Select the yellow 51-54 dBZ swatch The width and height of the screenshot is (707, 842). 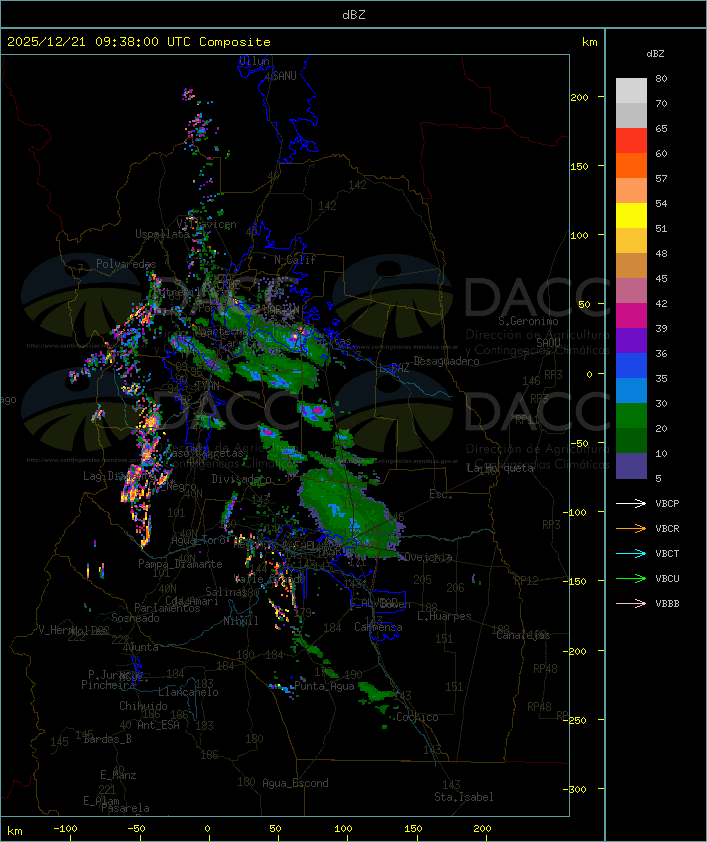[631, 215]
